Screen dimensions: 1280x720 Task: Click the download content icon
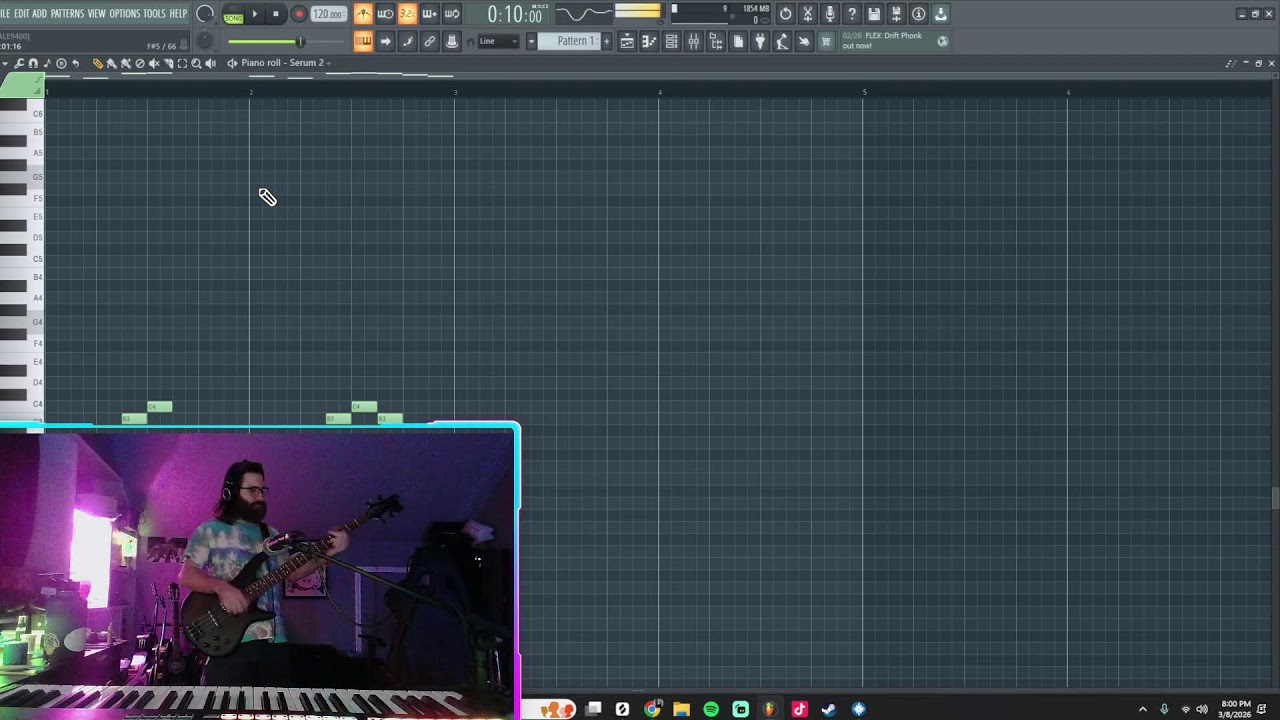point(941,14)
